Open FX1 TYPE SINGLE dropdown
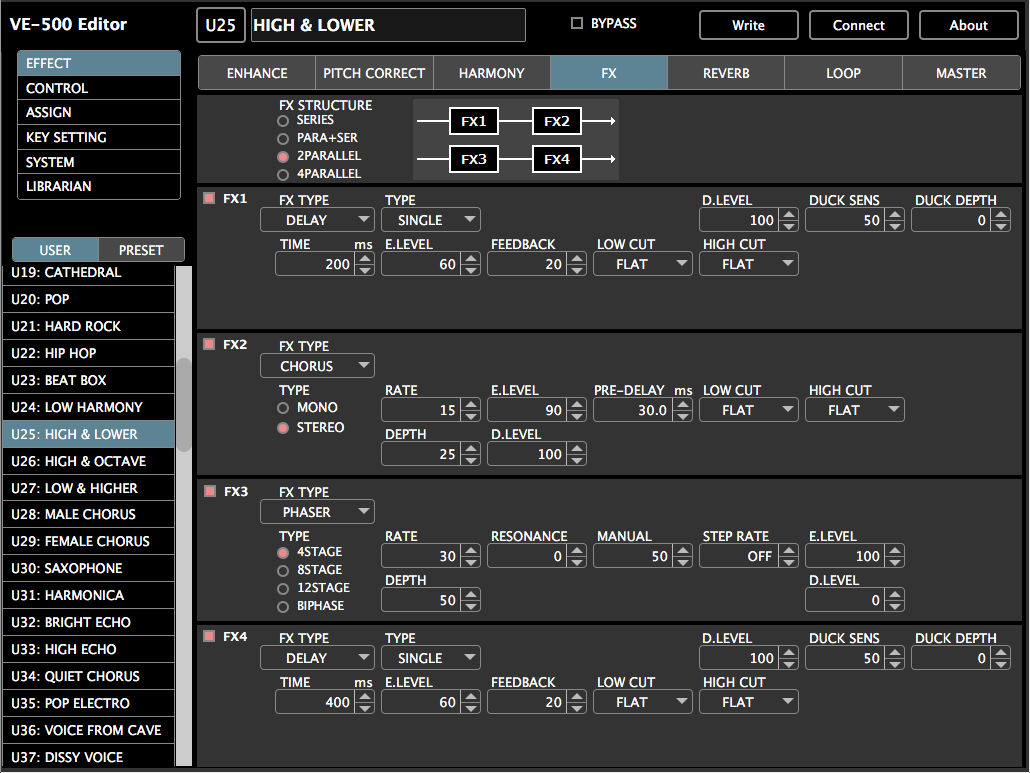The height and width of the screenshot is (773, 1030). (x=431, y=219)
